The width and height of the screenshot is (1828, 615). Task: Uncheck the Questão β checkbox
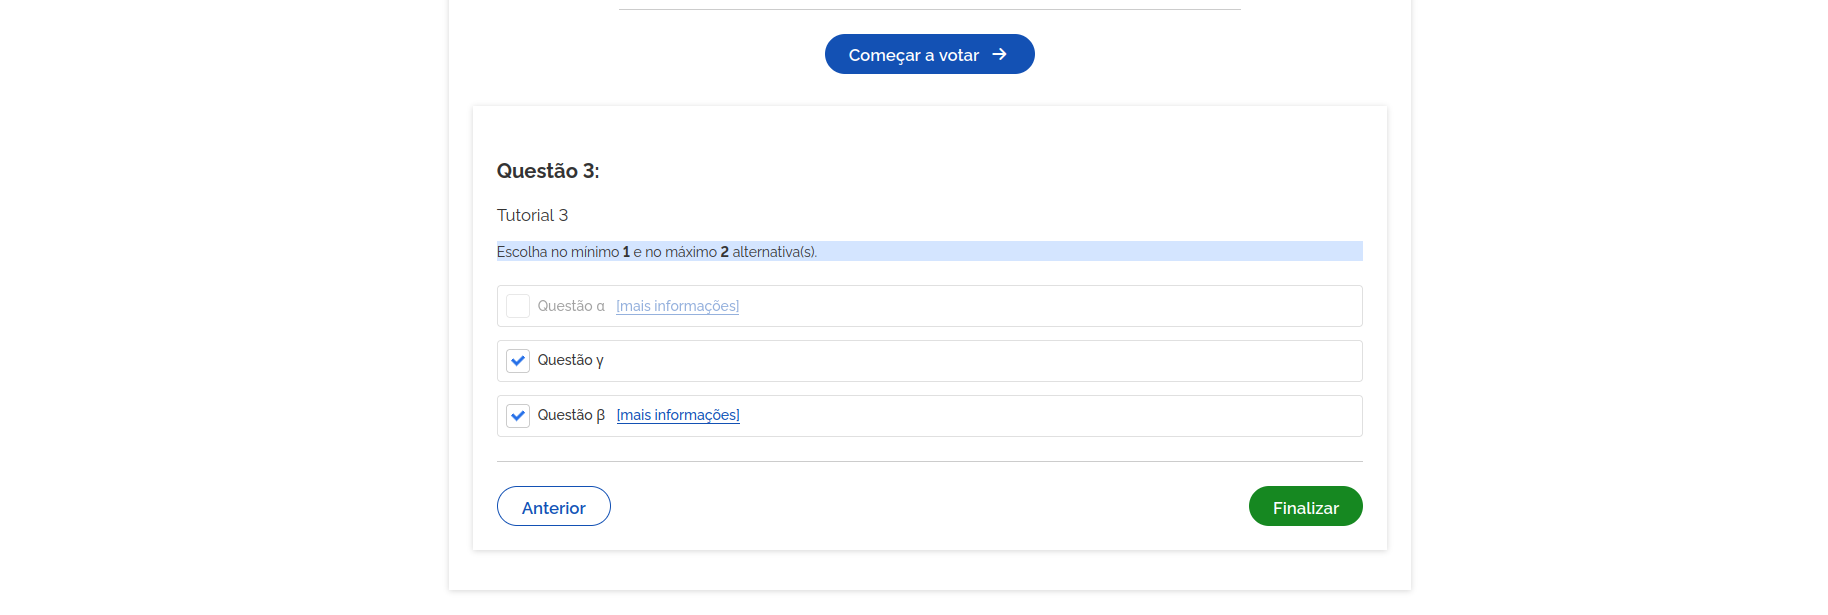coord(518,415)
